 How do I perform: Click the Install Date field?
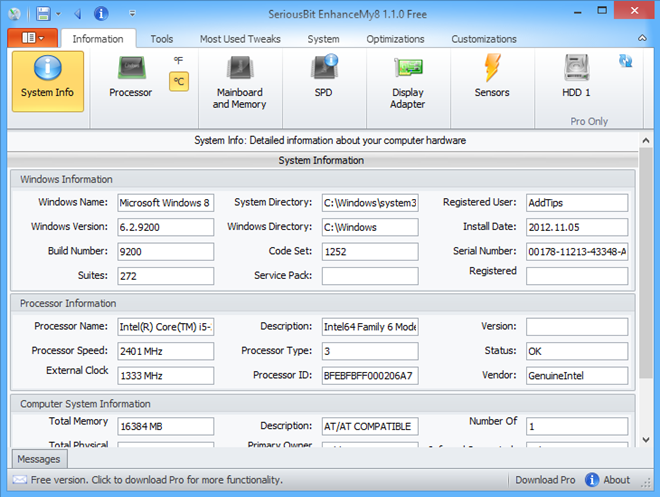point(577,227)
